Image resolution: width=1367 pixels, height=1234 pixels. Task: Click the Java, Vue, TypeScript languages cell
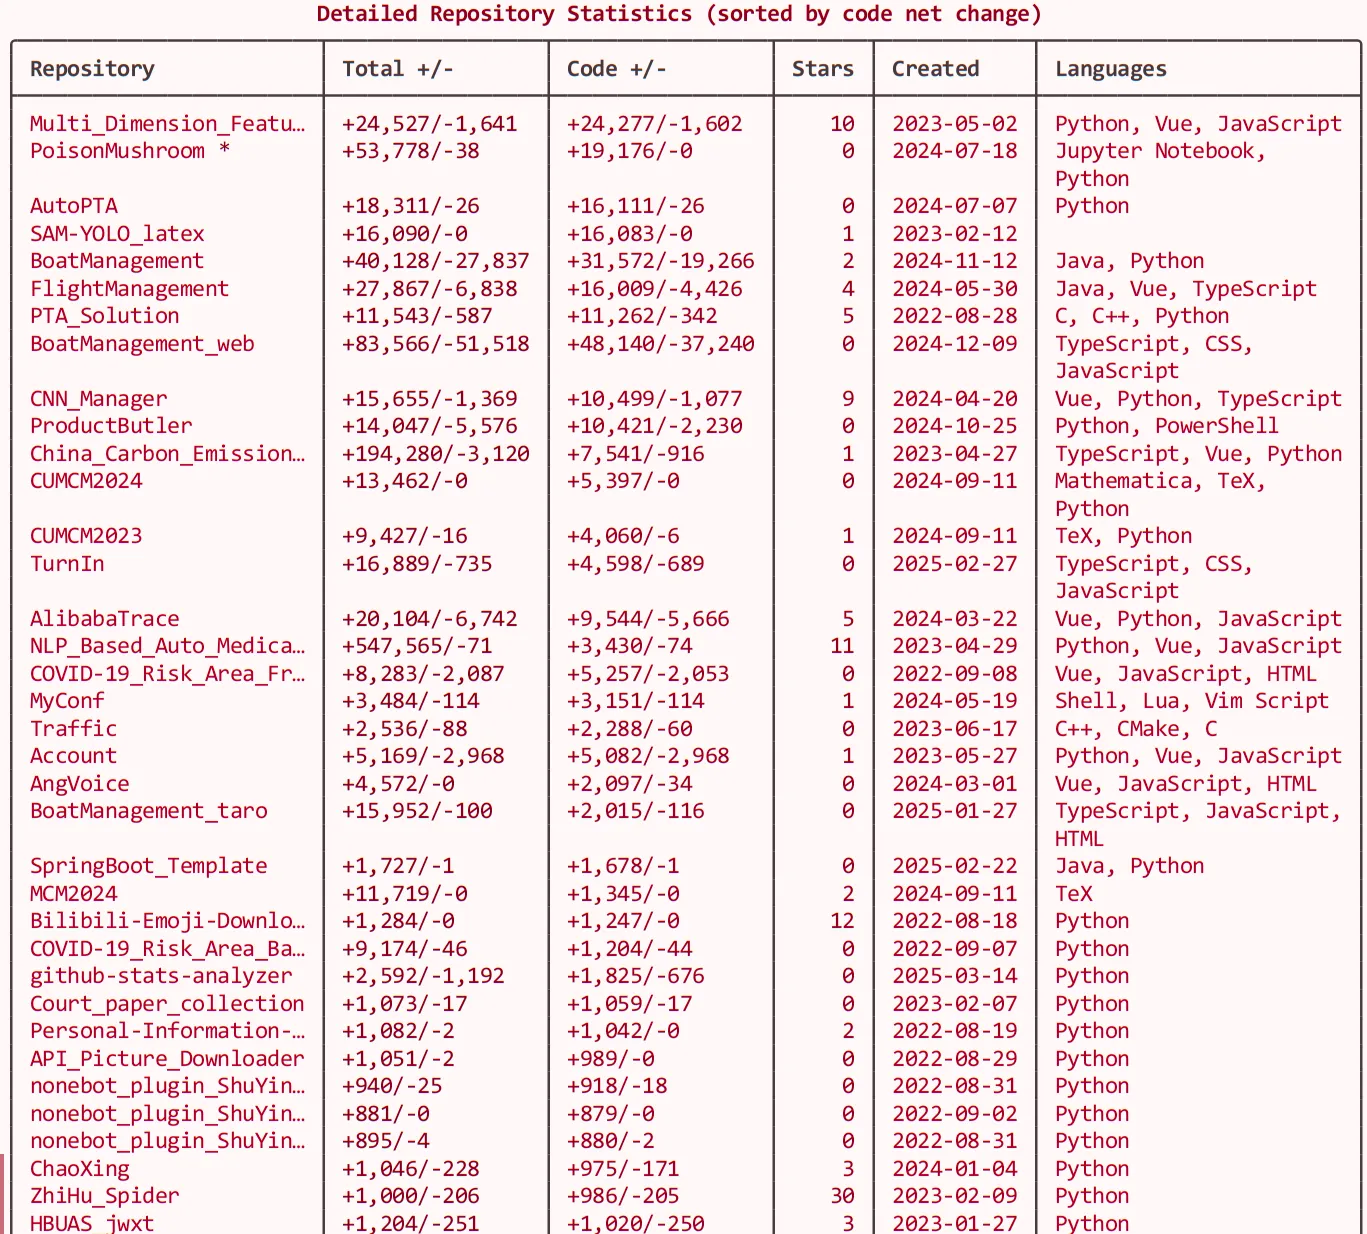[x=1186, y=289]
